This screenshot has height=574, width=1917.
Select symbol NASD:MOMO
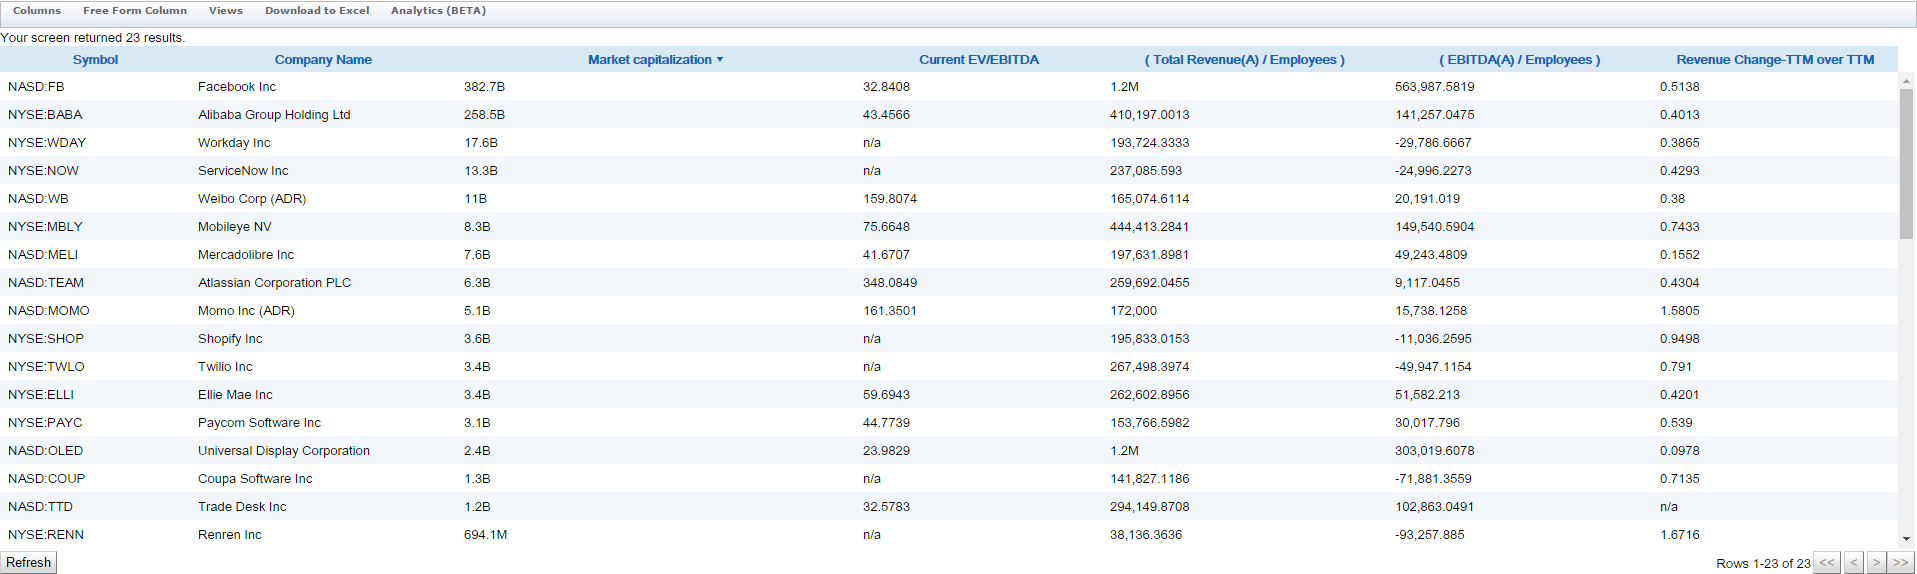(x=49, y=311)
